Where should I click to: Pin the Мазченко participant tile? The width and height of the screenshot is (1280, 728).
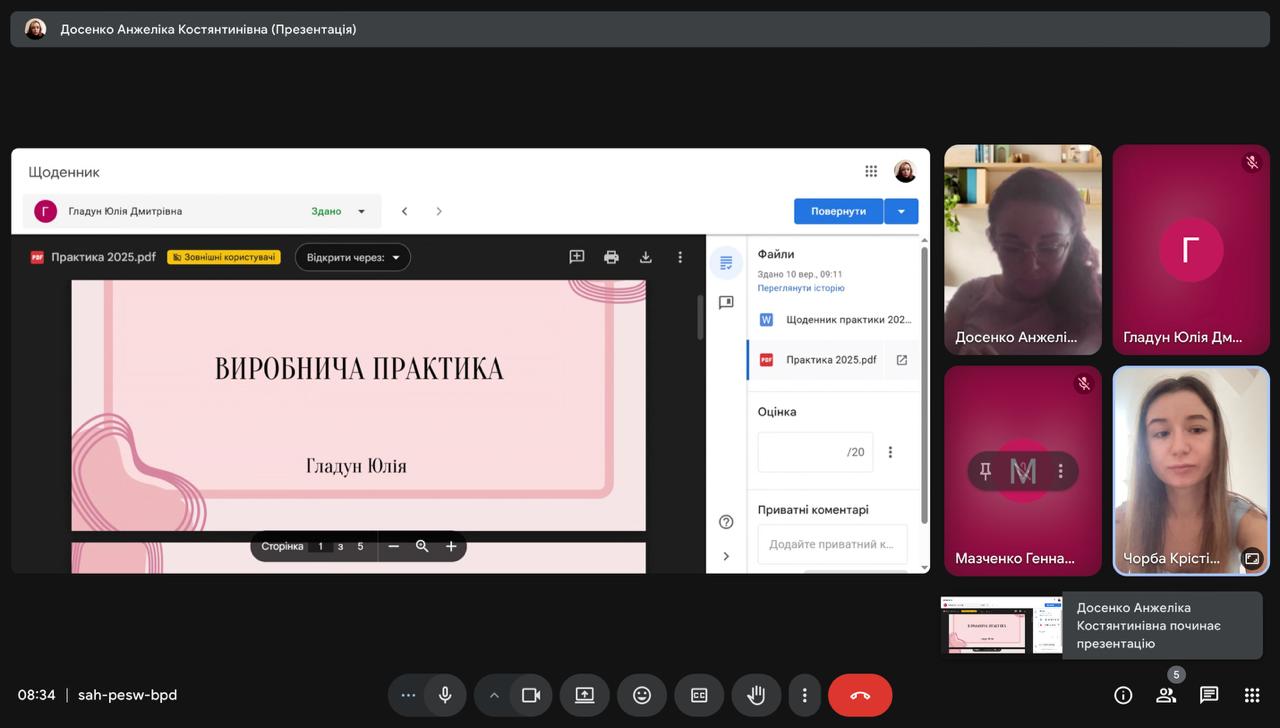point(986,471)
